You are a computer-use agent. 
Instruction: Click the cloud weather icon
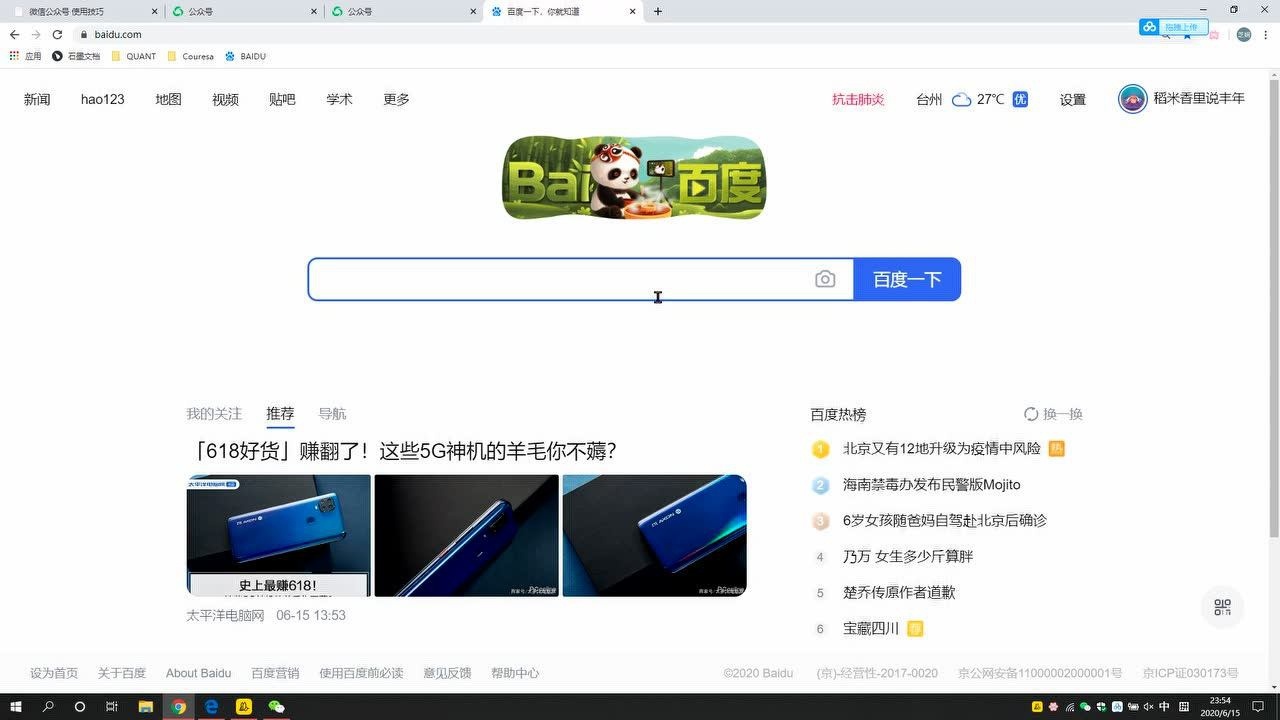tap(961, 100)
